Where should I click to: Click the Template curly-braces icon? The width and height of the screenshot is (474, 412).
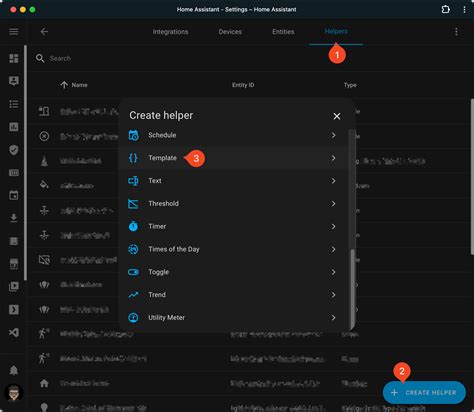133,158
